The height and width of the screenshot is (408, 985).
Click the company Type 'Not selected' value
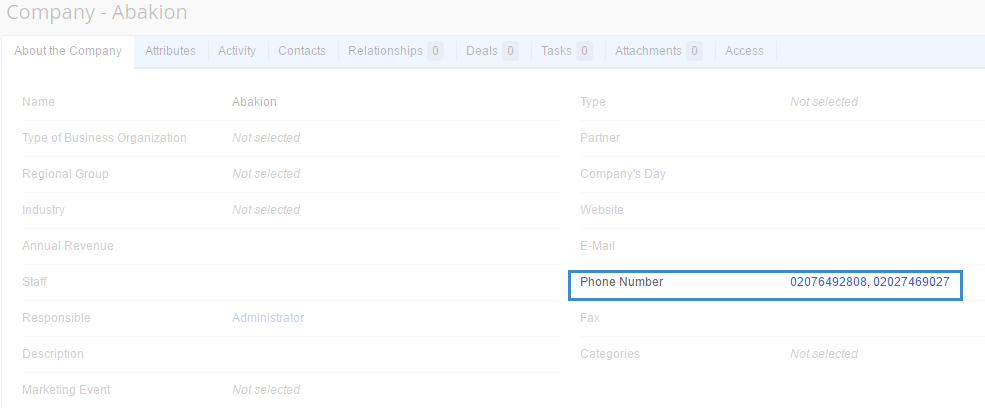[824, 102]
